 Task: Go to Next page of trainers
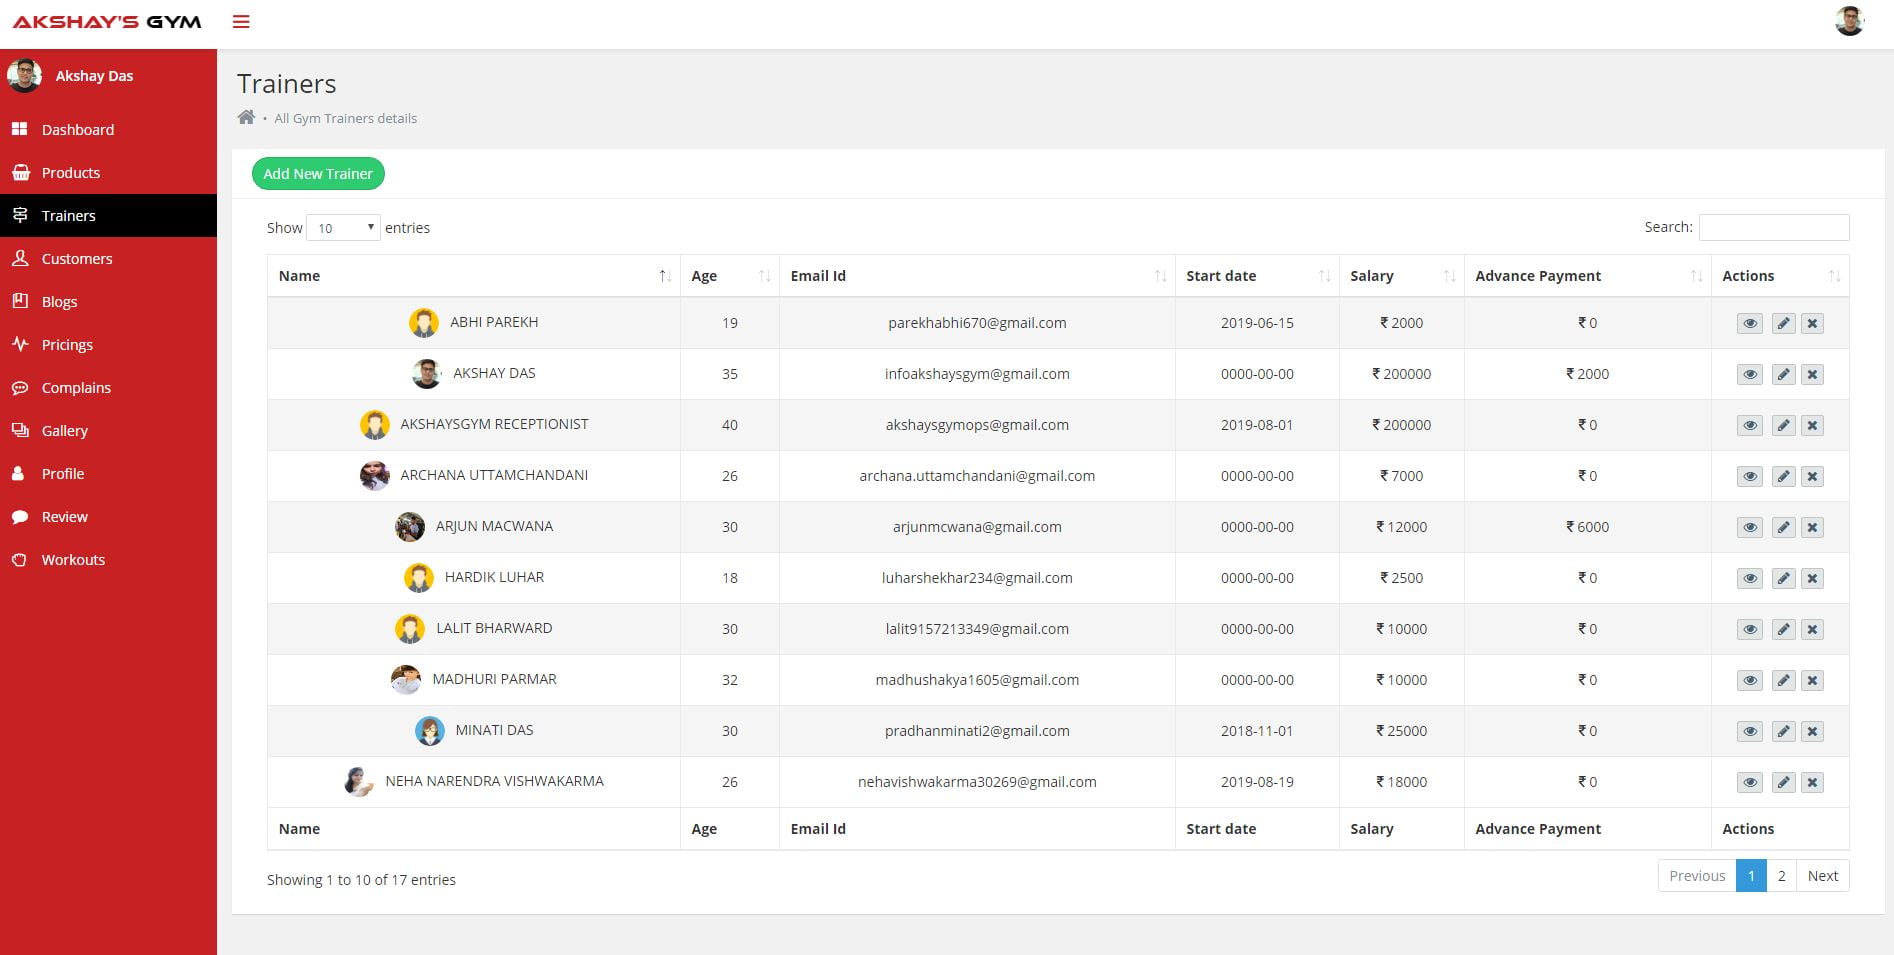[1822, 876]
